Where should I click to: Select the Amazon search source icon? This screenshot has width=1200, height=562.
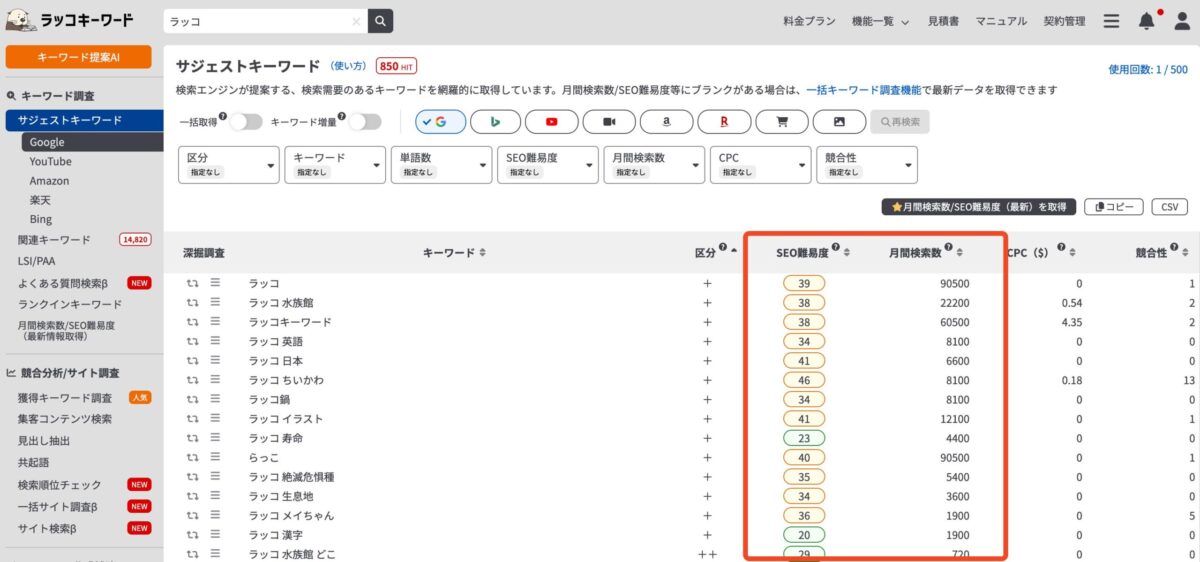click(x=666, y=122)
